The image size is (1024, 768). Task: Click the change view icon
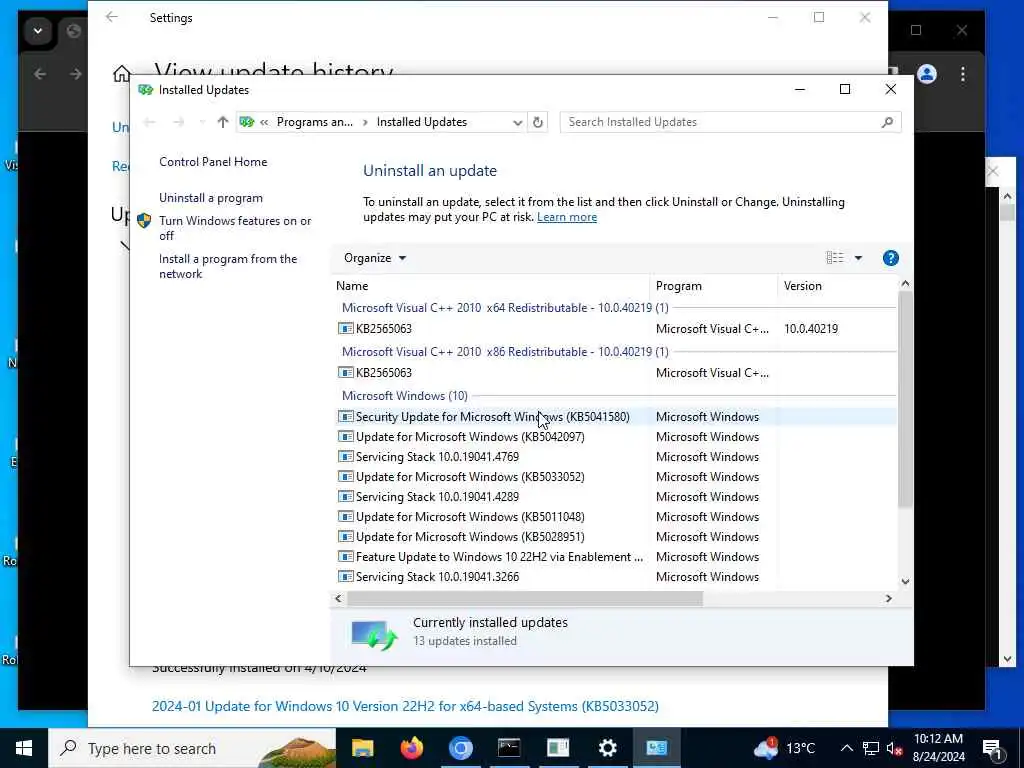(x=835, y=258)
